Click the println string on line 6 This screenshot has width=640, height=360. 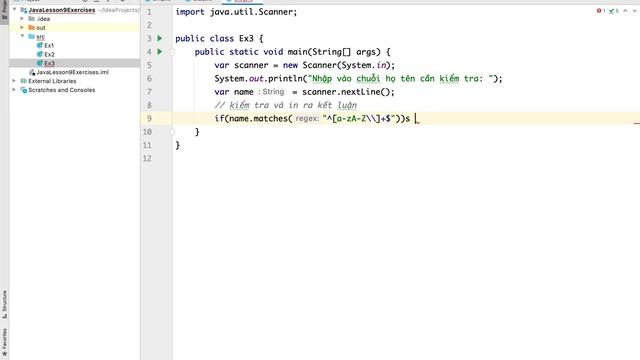coord(400,79)
